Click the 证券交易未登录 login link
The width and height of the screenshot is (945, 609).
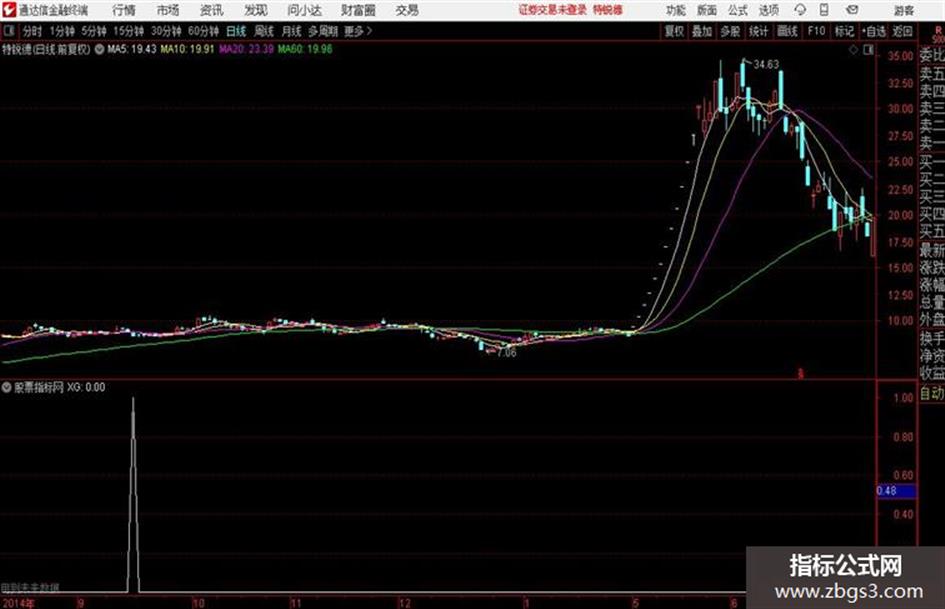(x=552, y=10)
